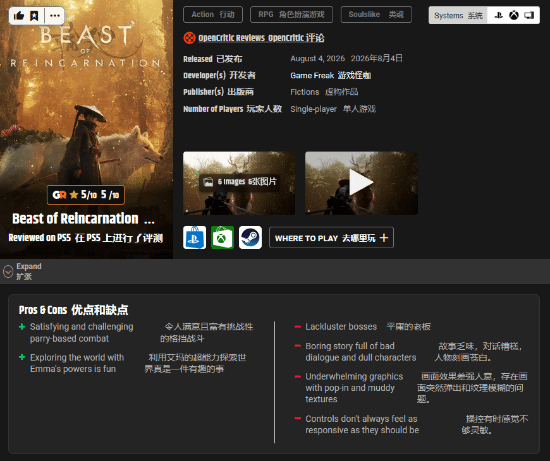Open the Xbox Store shopping bag icon
The width and height of the screenshot is (550, 461).
pyautogui.click(x=222, y=238)
